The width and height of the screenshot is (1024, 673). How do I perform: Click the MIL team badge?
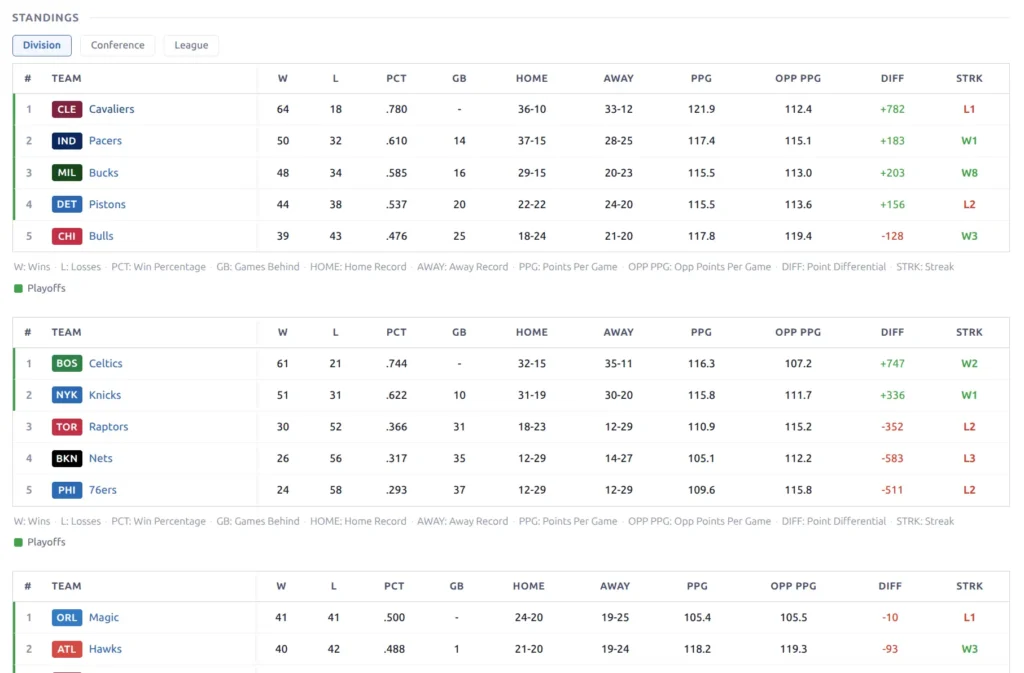[x=67, y=172]
